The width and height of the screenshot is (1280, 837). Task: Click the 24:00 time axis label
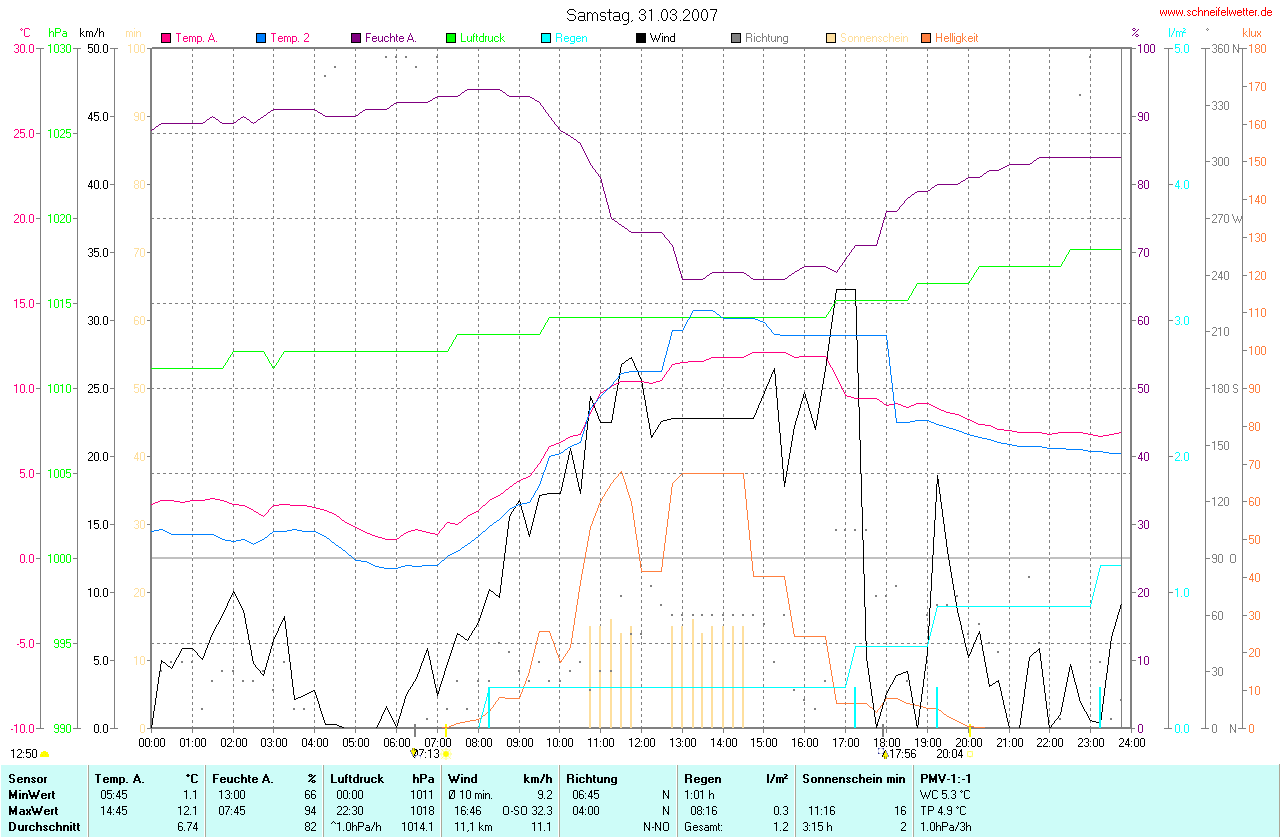pos(1131,742)
